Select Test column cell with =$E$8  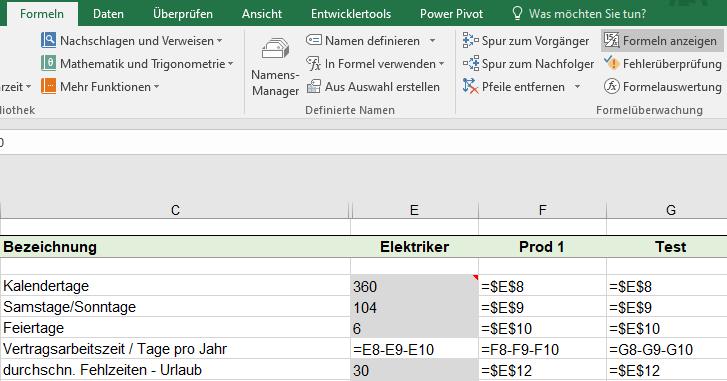(x=667, y=286)
